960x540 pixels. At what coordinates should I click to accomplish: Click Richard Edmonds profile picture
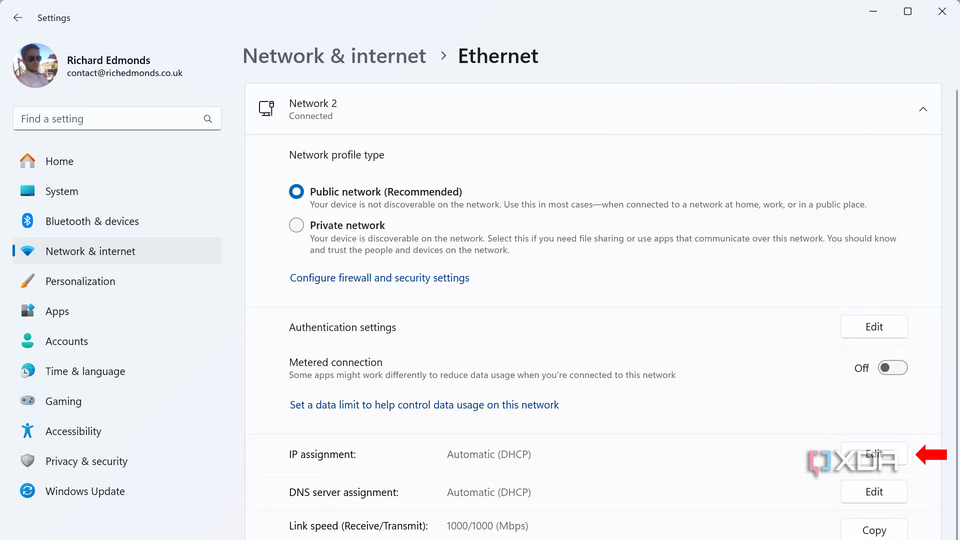tap(36, 66)
